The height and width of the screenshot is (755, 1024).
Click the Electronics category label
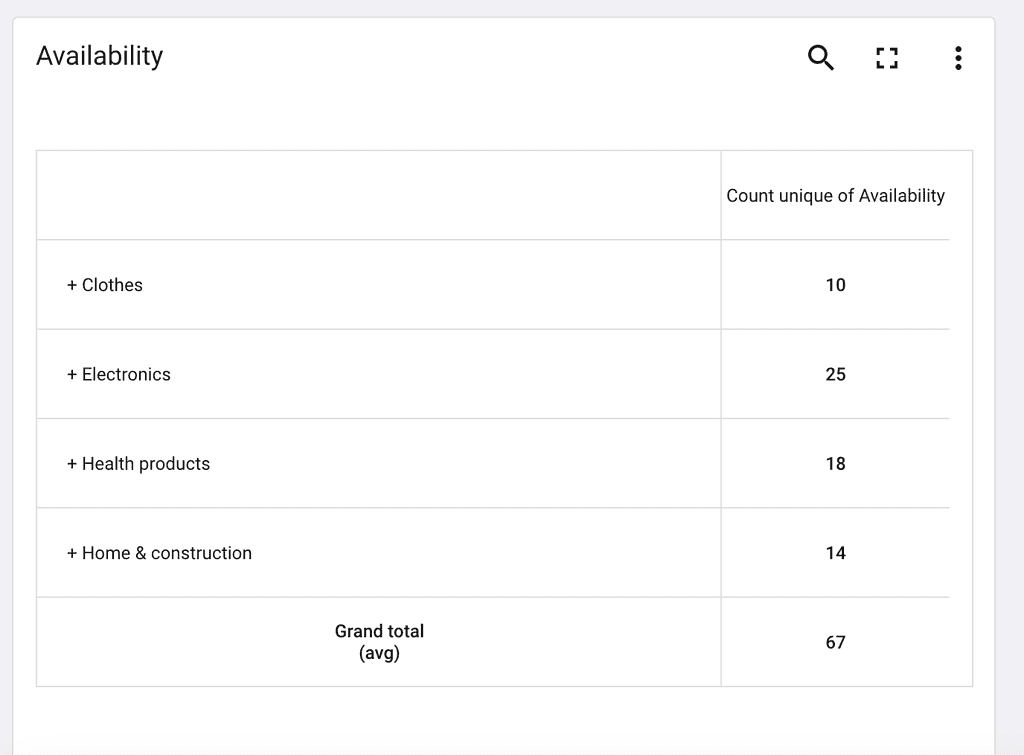(126, 375)
